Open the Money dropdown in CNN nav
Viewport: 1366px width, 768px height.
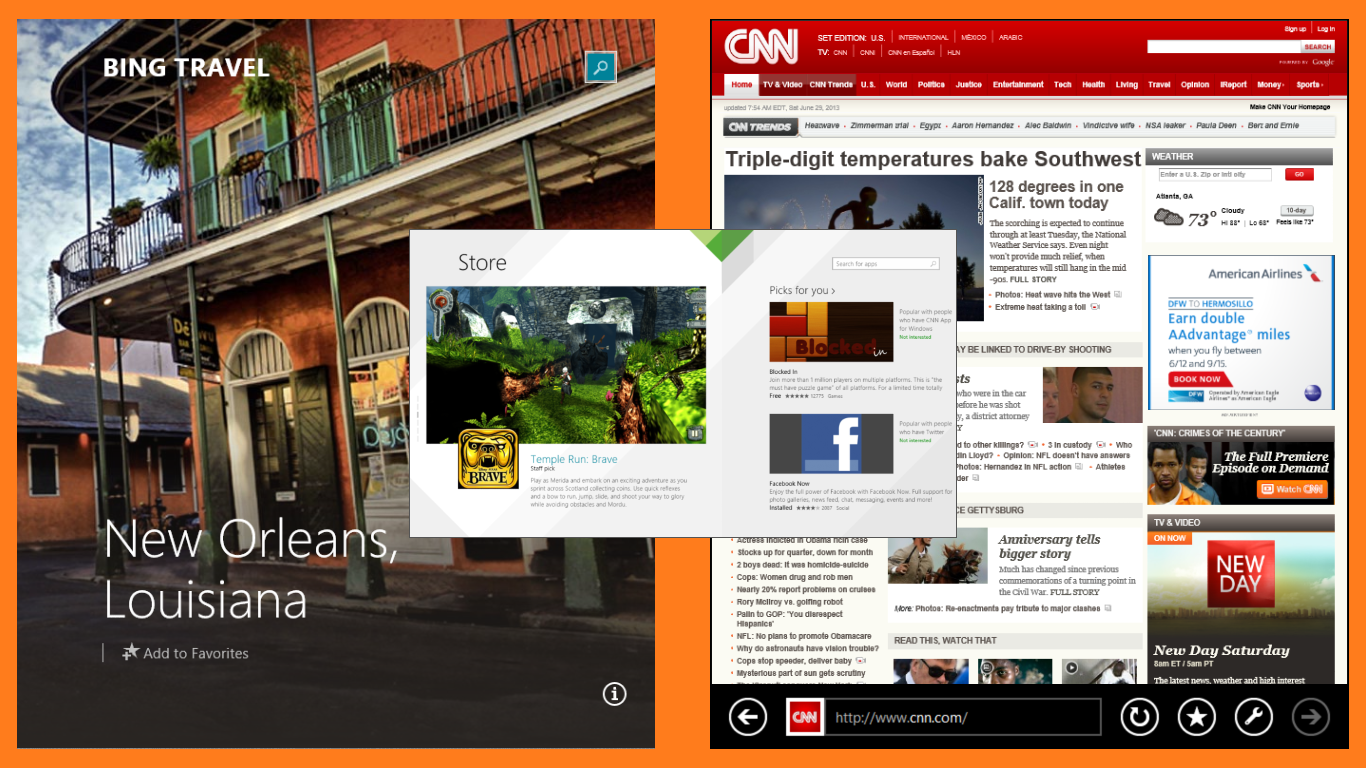(x=1271, y=85)
